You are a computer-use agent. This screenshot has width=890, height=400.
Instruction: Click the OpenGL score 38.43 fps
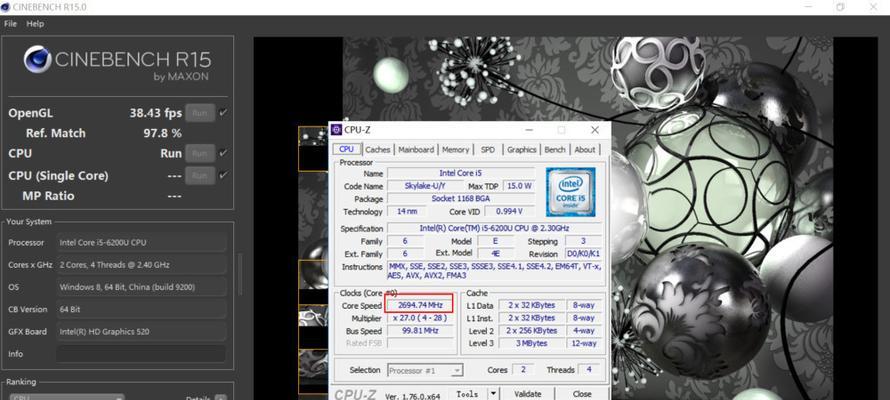[156, 113]
